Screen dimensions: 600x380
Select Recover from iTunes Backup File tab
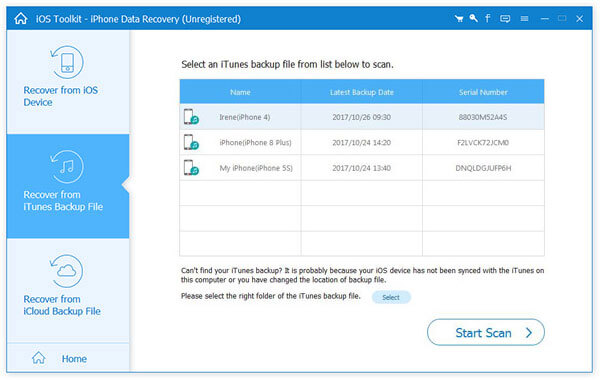[x=68, y=186]
